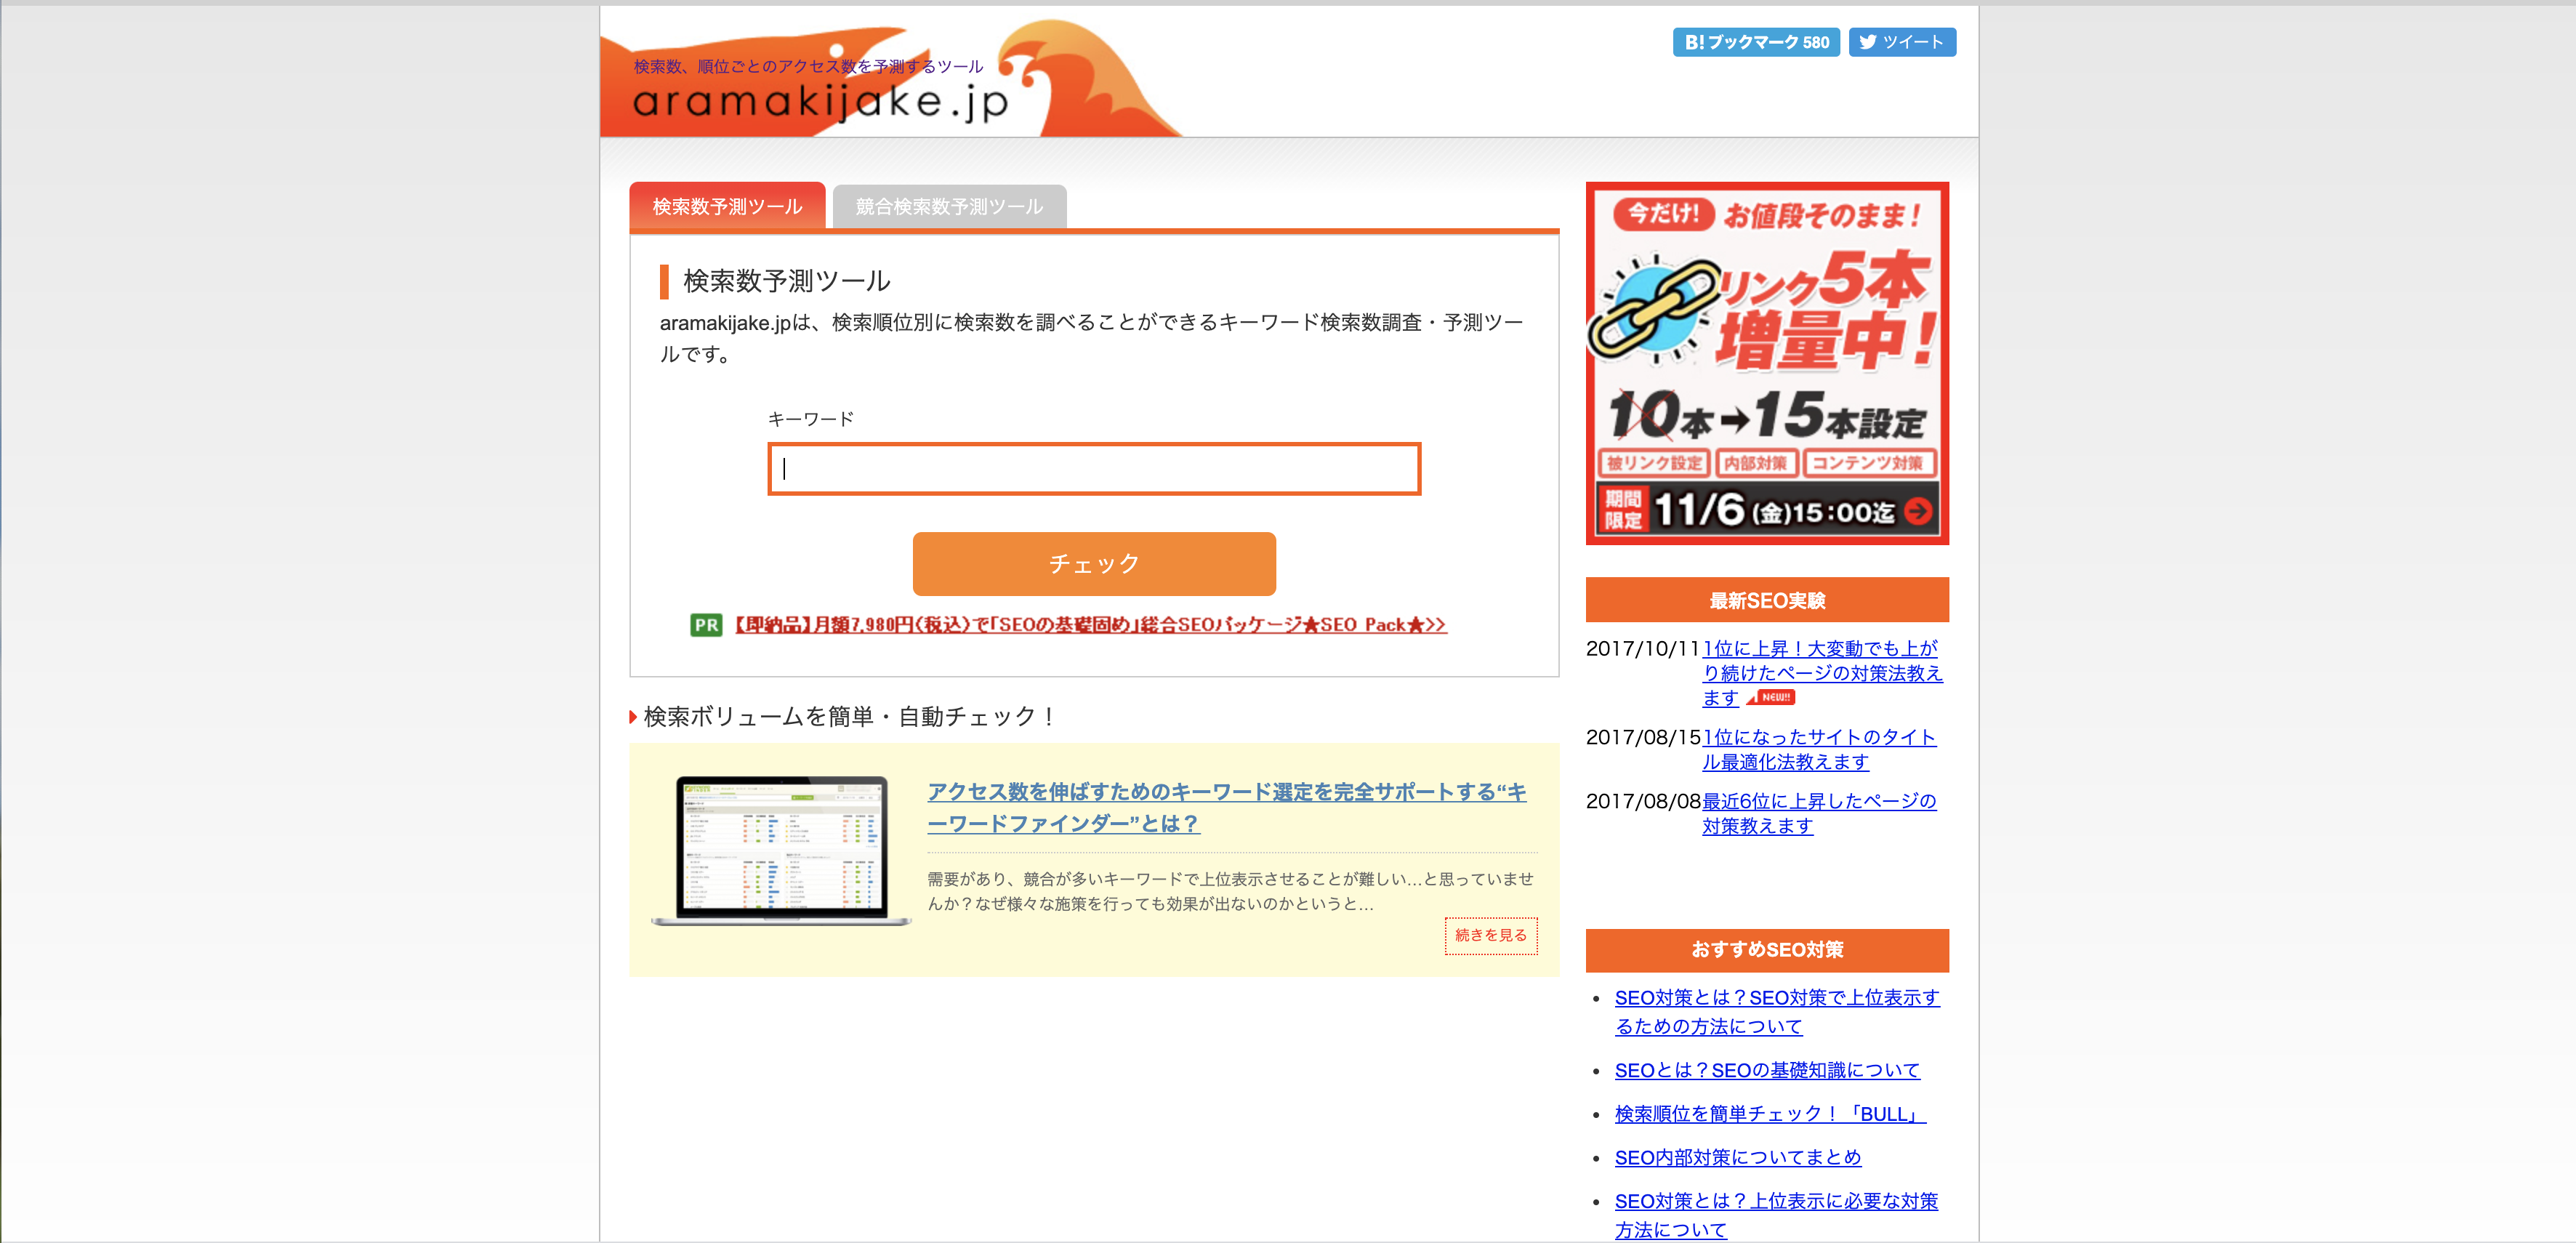Image resolution: width=2576 pixels, height=1243 pixels.
Task: Click the キーワード field label
Action: [810, 419]
